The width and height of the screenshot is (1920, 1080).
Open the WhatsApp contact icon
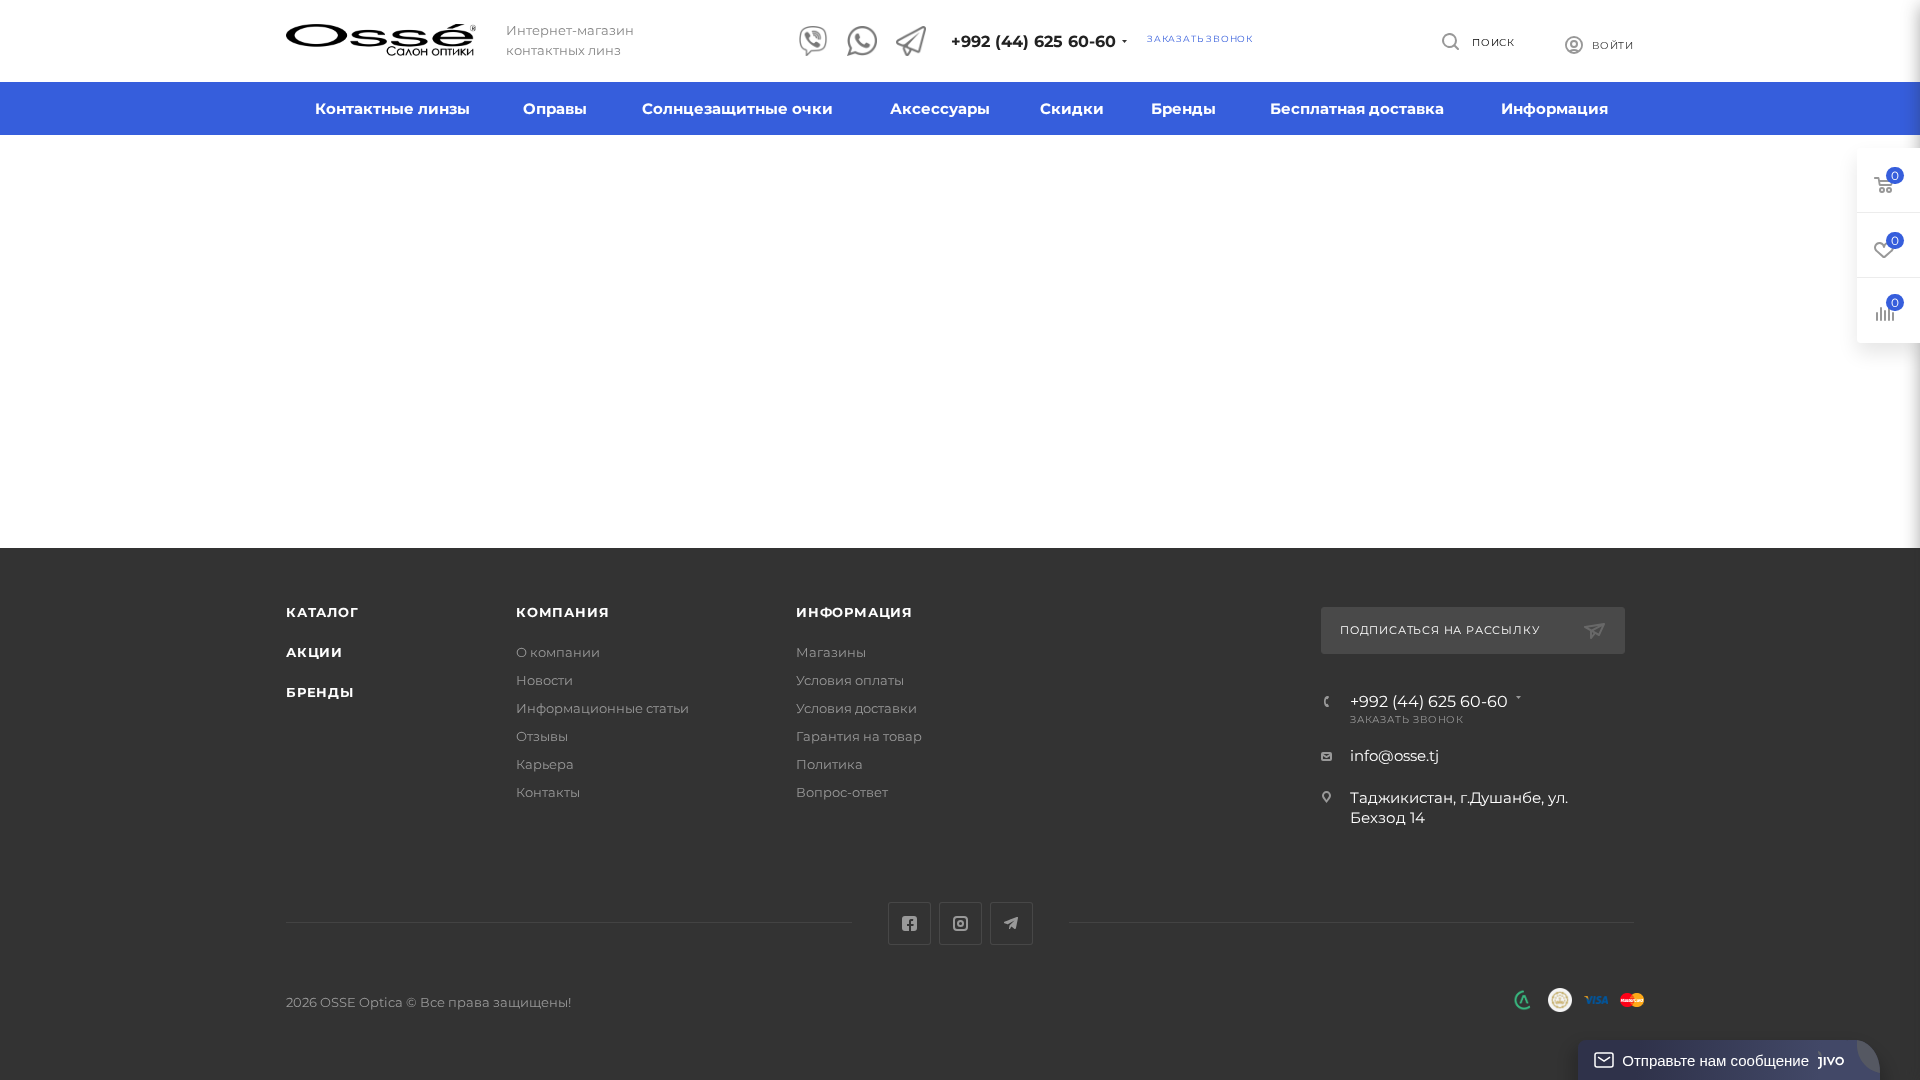[862, 41]
